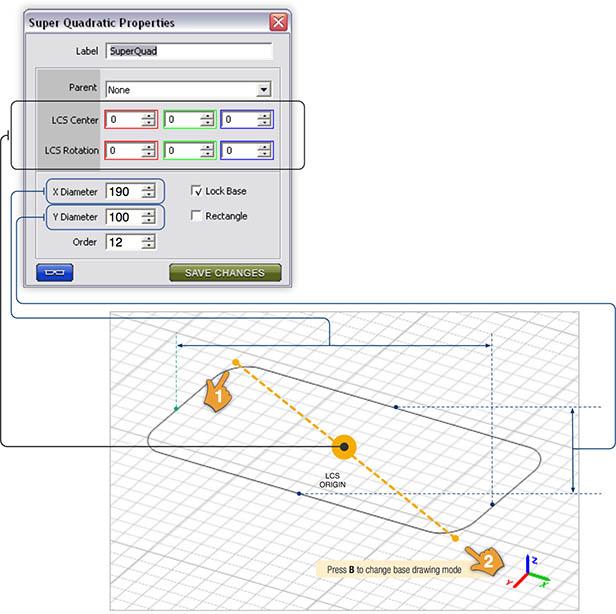Click the blue LCS Rotation Z field
Image resolution: width=616 pixels, height=614 pixels.
247,150
